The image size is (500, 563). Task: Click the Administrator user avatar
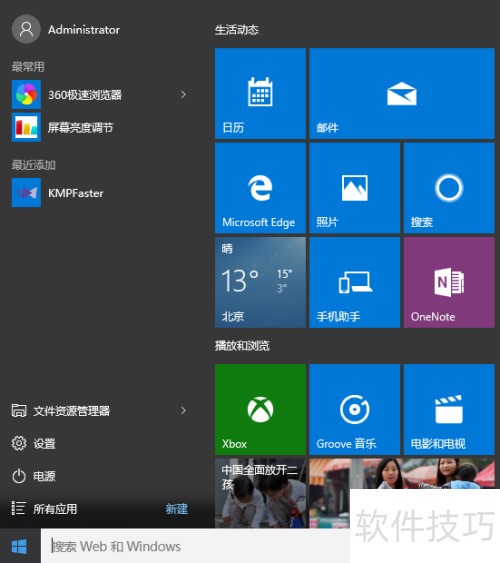[x=26, y=29]
